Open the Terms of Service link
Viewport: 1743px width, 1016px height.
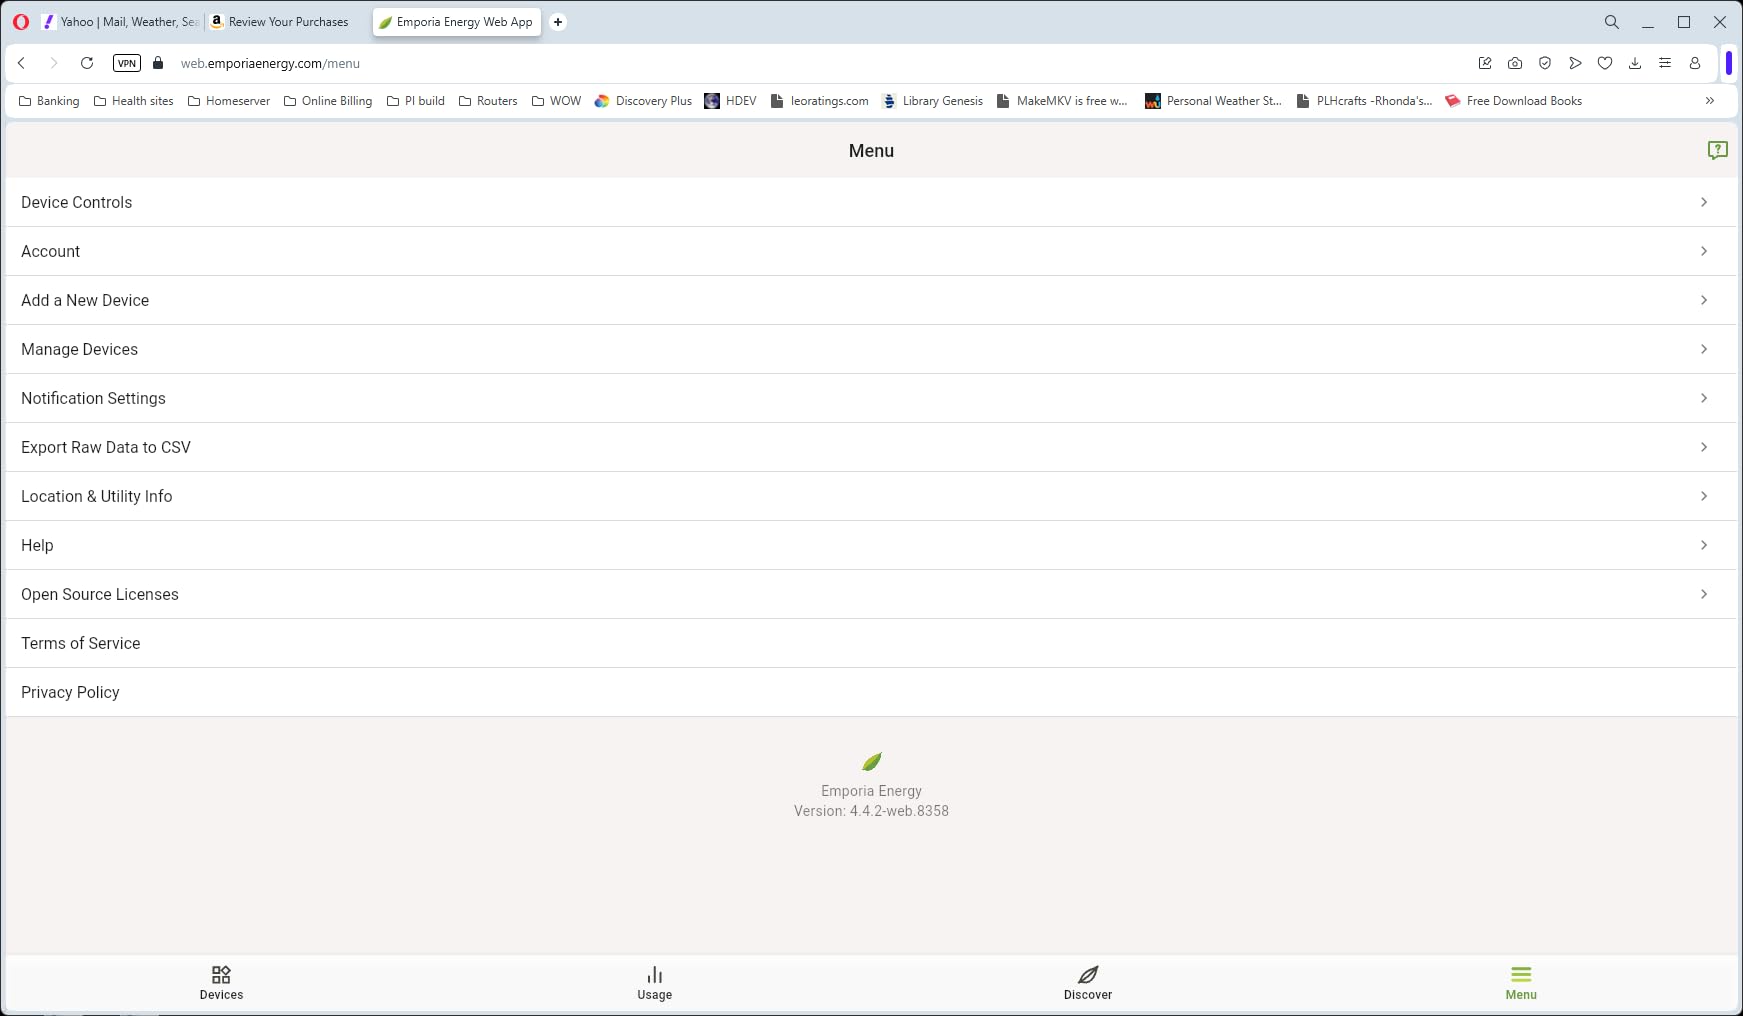(871, 643)
